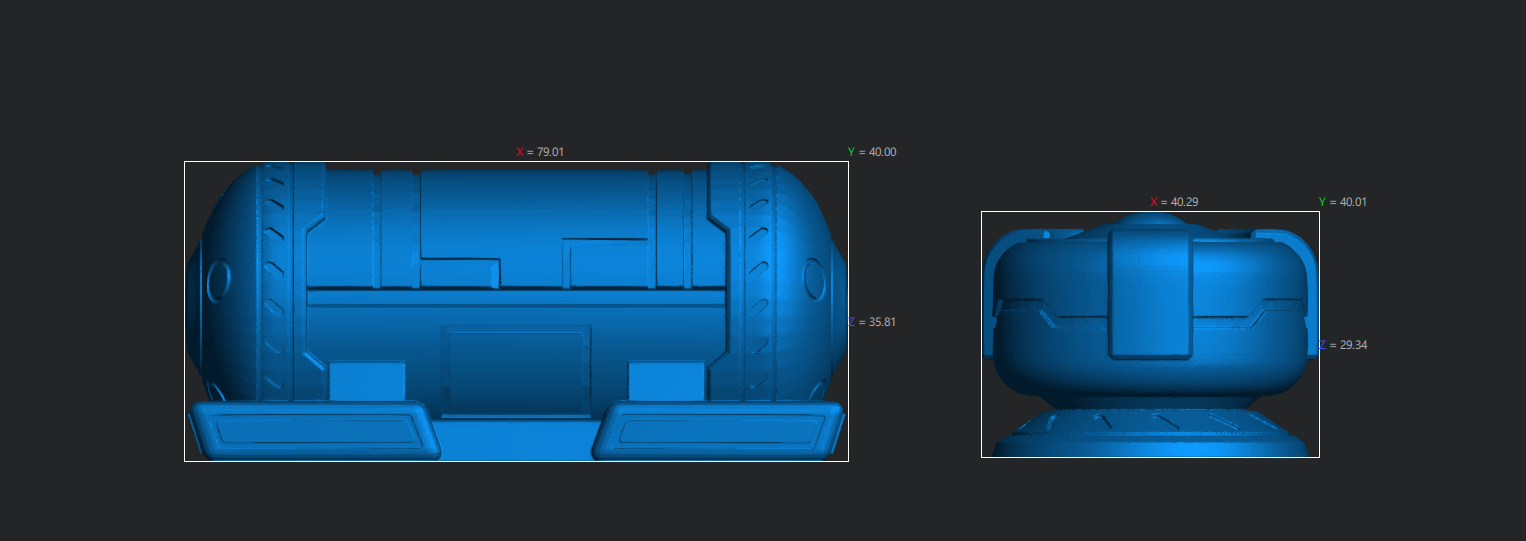Viewport: 1526px width, 541px height.
Task: Click the Z = 35.81 dimension label
Action: 871,322
